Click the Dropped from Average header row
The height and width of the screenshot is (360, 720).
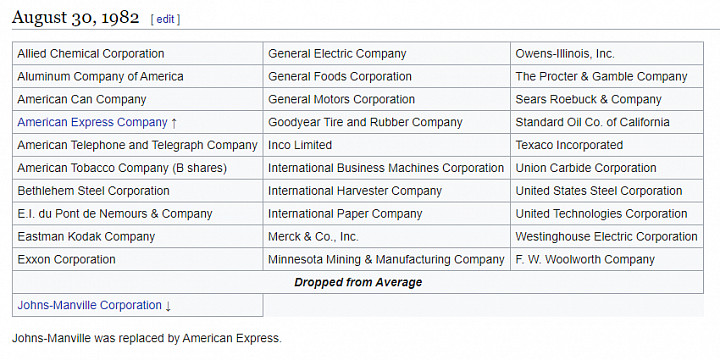coord(358,282)
